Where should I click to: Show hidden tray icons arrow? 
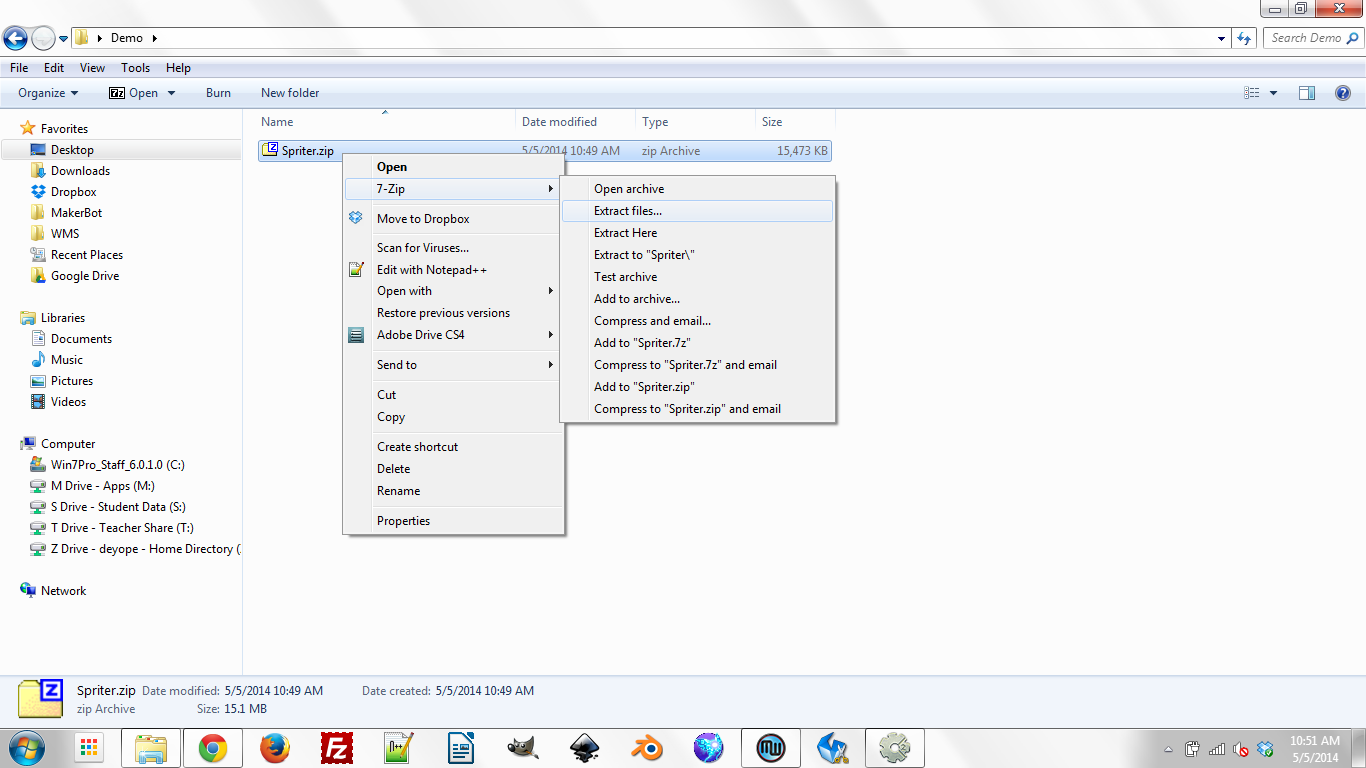[x=1169, y=749]
